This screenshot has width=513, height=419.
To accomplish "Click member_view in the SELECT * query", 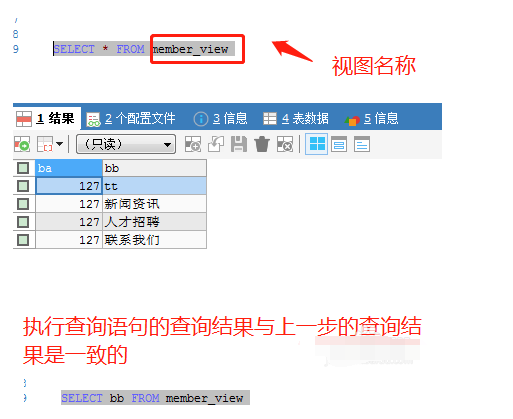I will (x=190, y=49).
